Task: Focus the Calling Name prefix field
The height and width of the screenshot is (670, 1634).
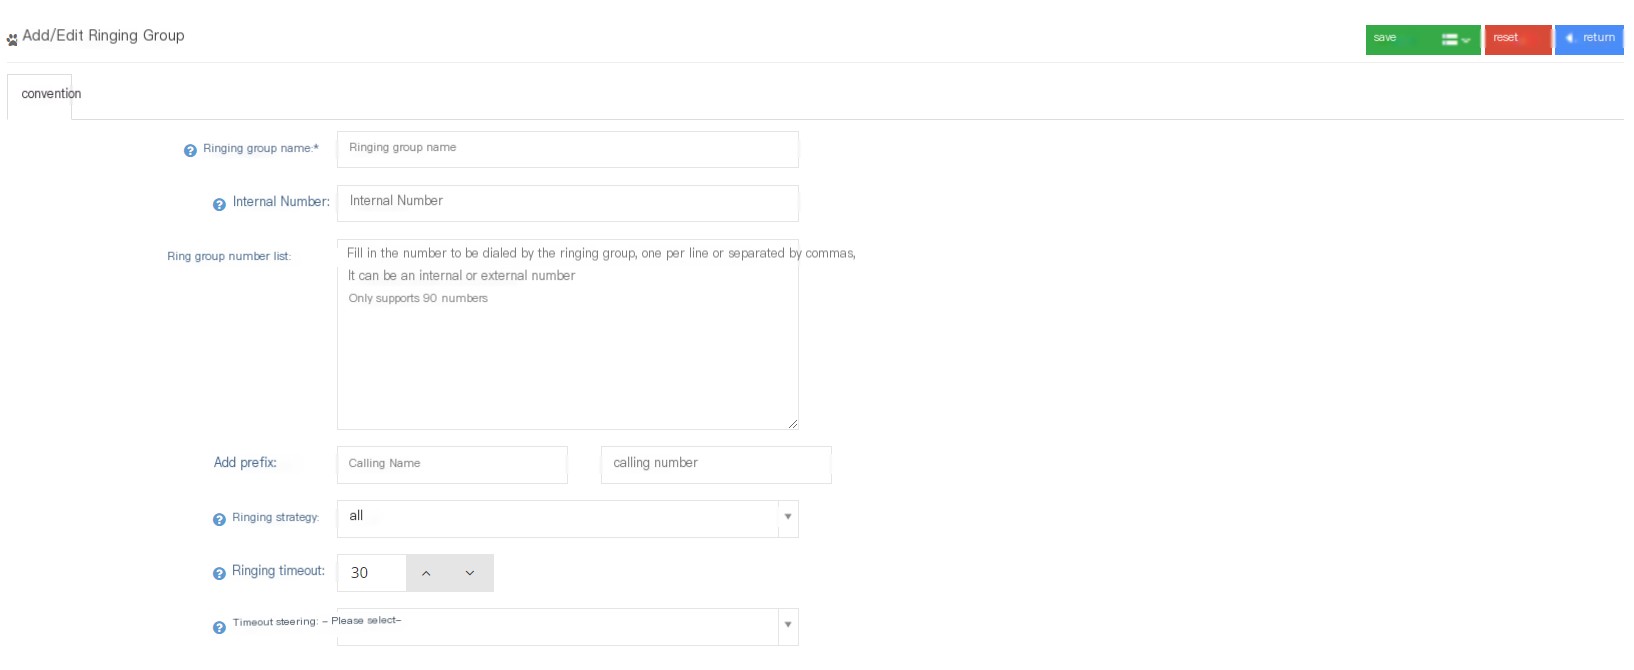Action: (452, 465)
